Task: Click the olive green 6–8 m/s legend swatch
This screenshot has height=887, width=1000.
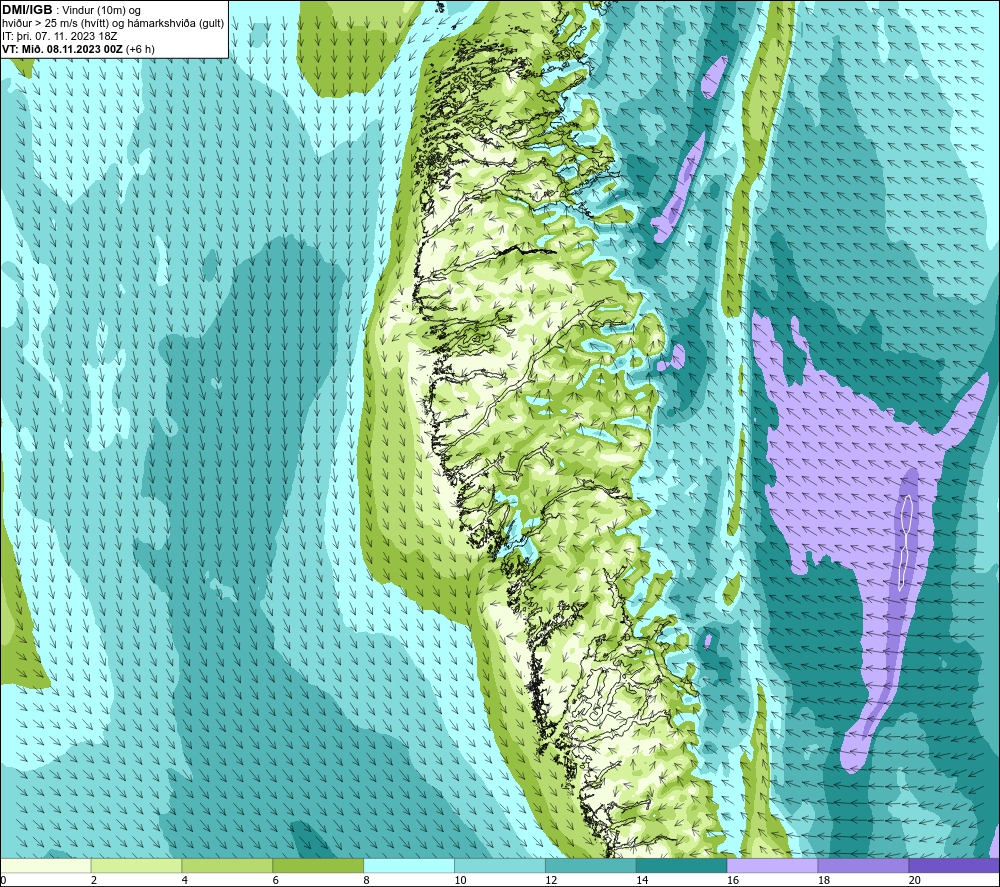Action: click(x=318, y=865)
